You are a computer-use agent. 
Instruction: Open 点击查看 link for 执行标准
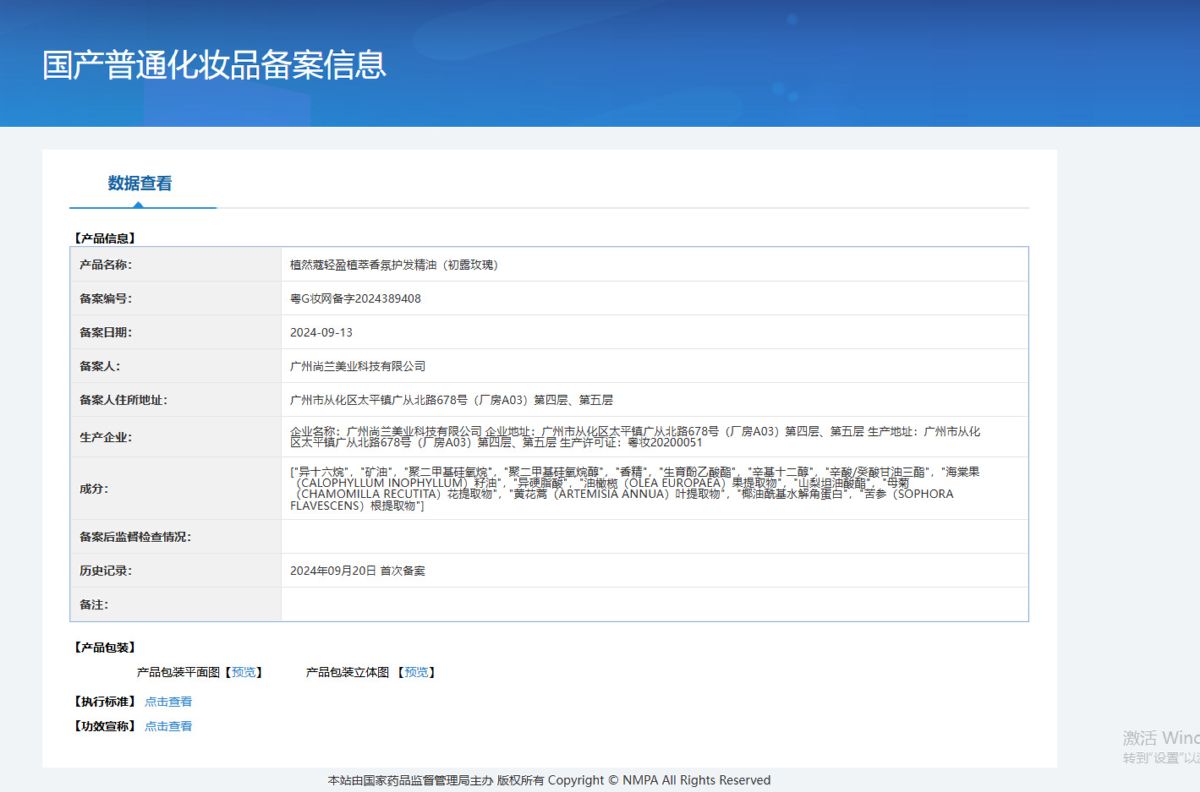[x=168, y=702]
